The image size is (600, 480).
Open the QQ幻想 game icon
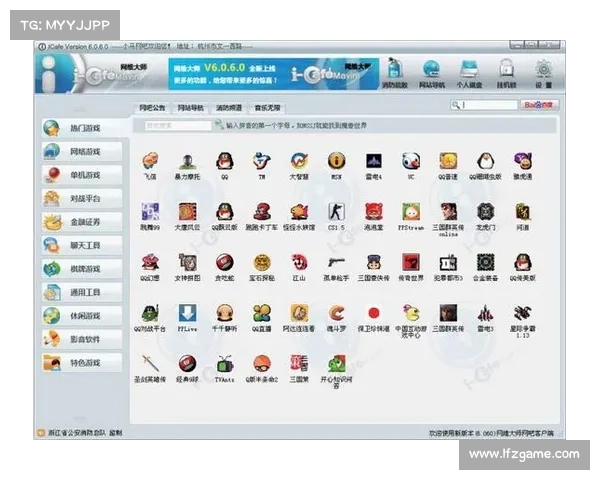pos(150,263)
